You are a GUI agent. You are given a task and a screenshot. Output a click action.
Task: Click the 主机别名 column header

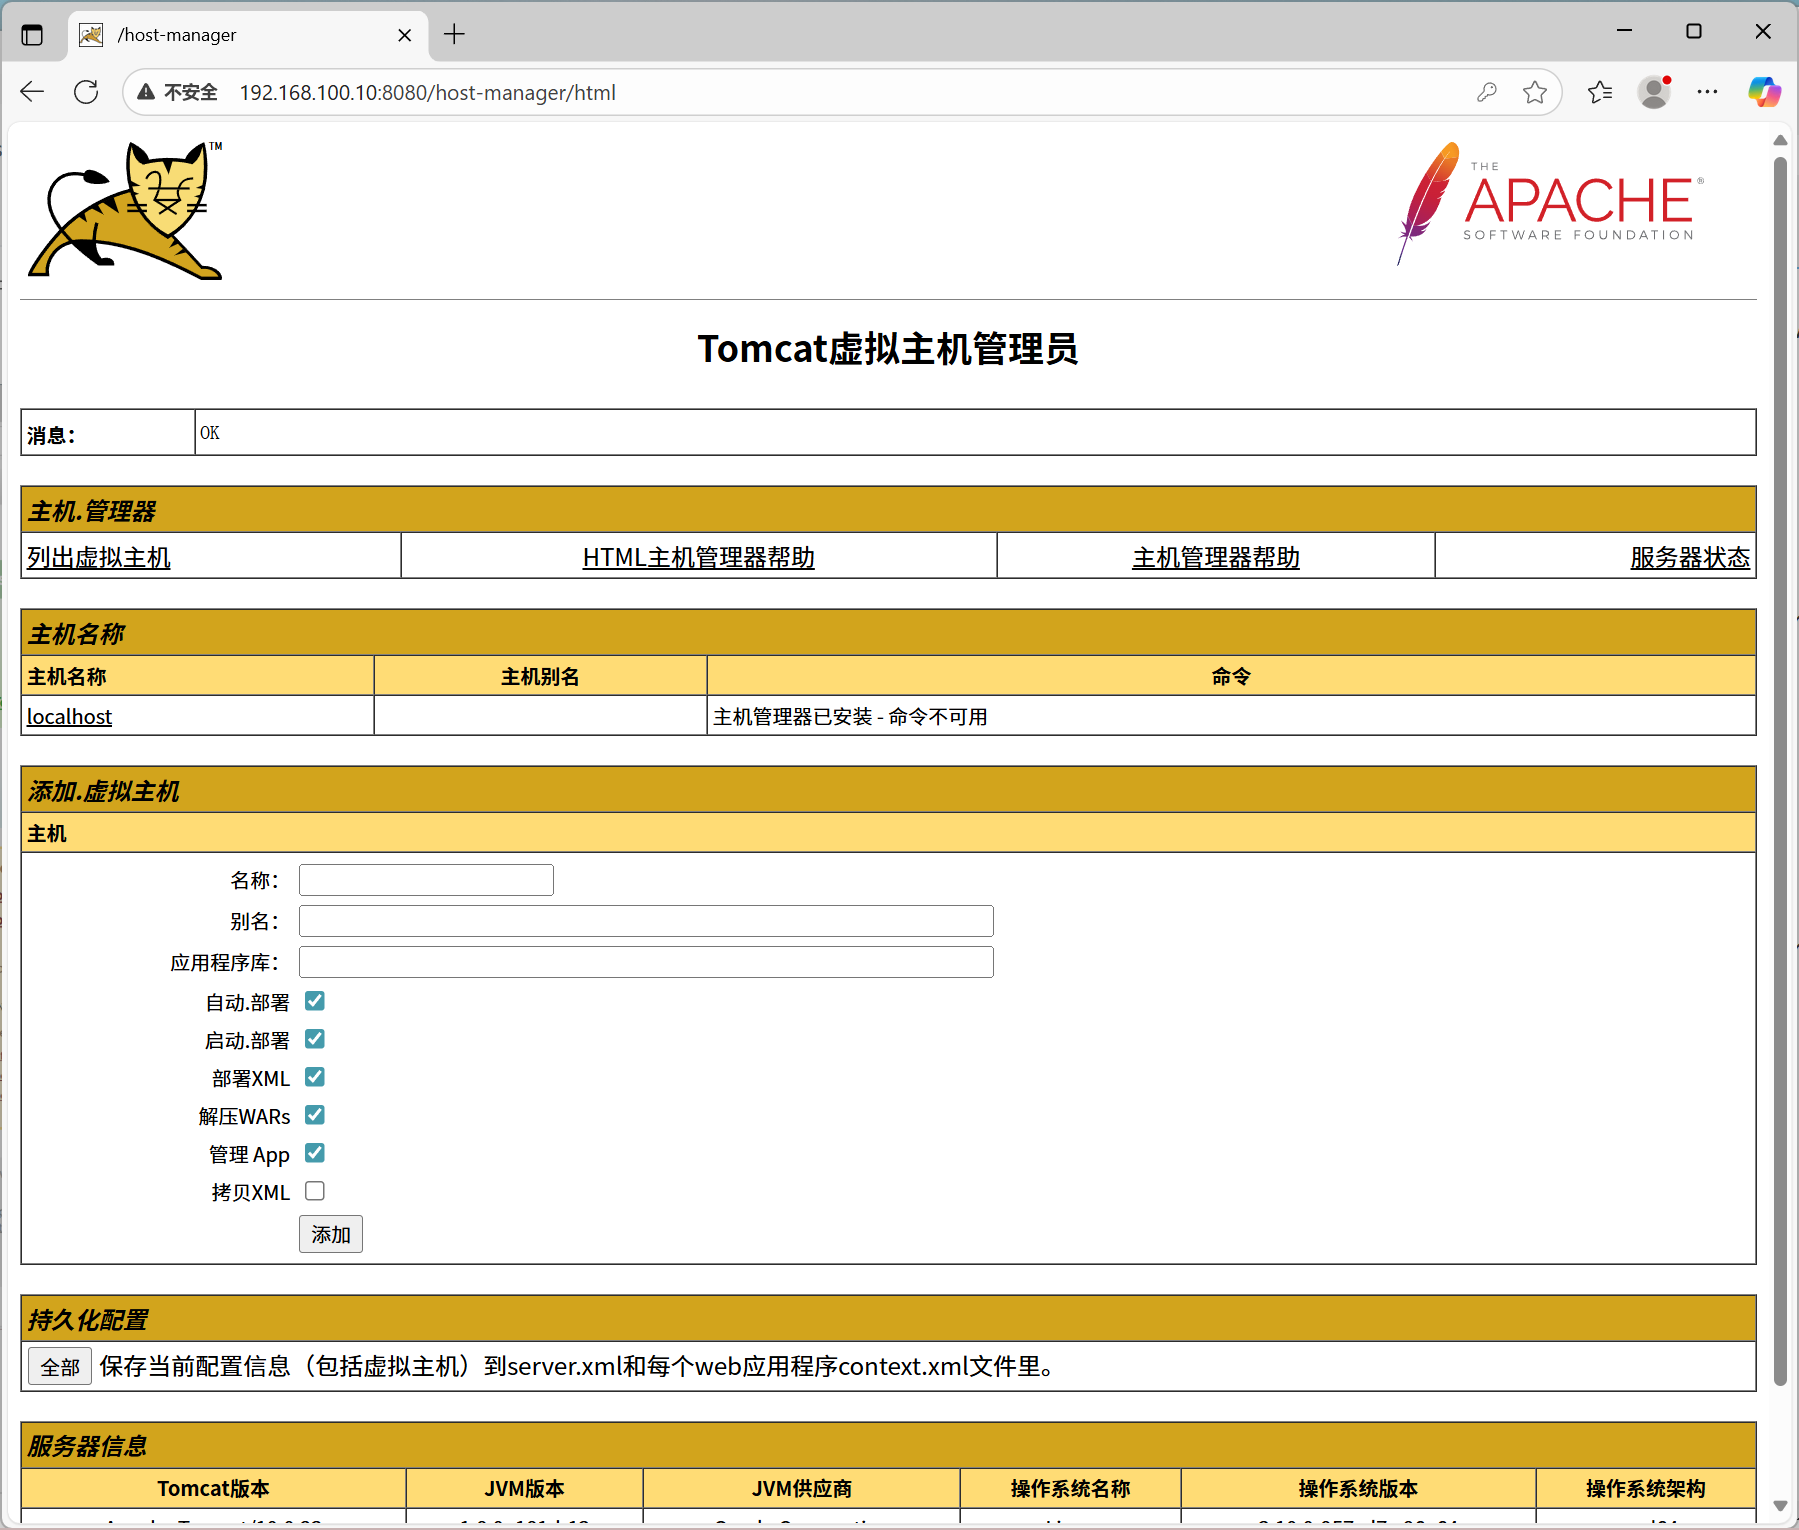(x=540, y=677)
